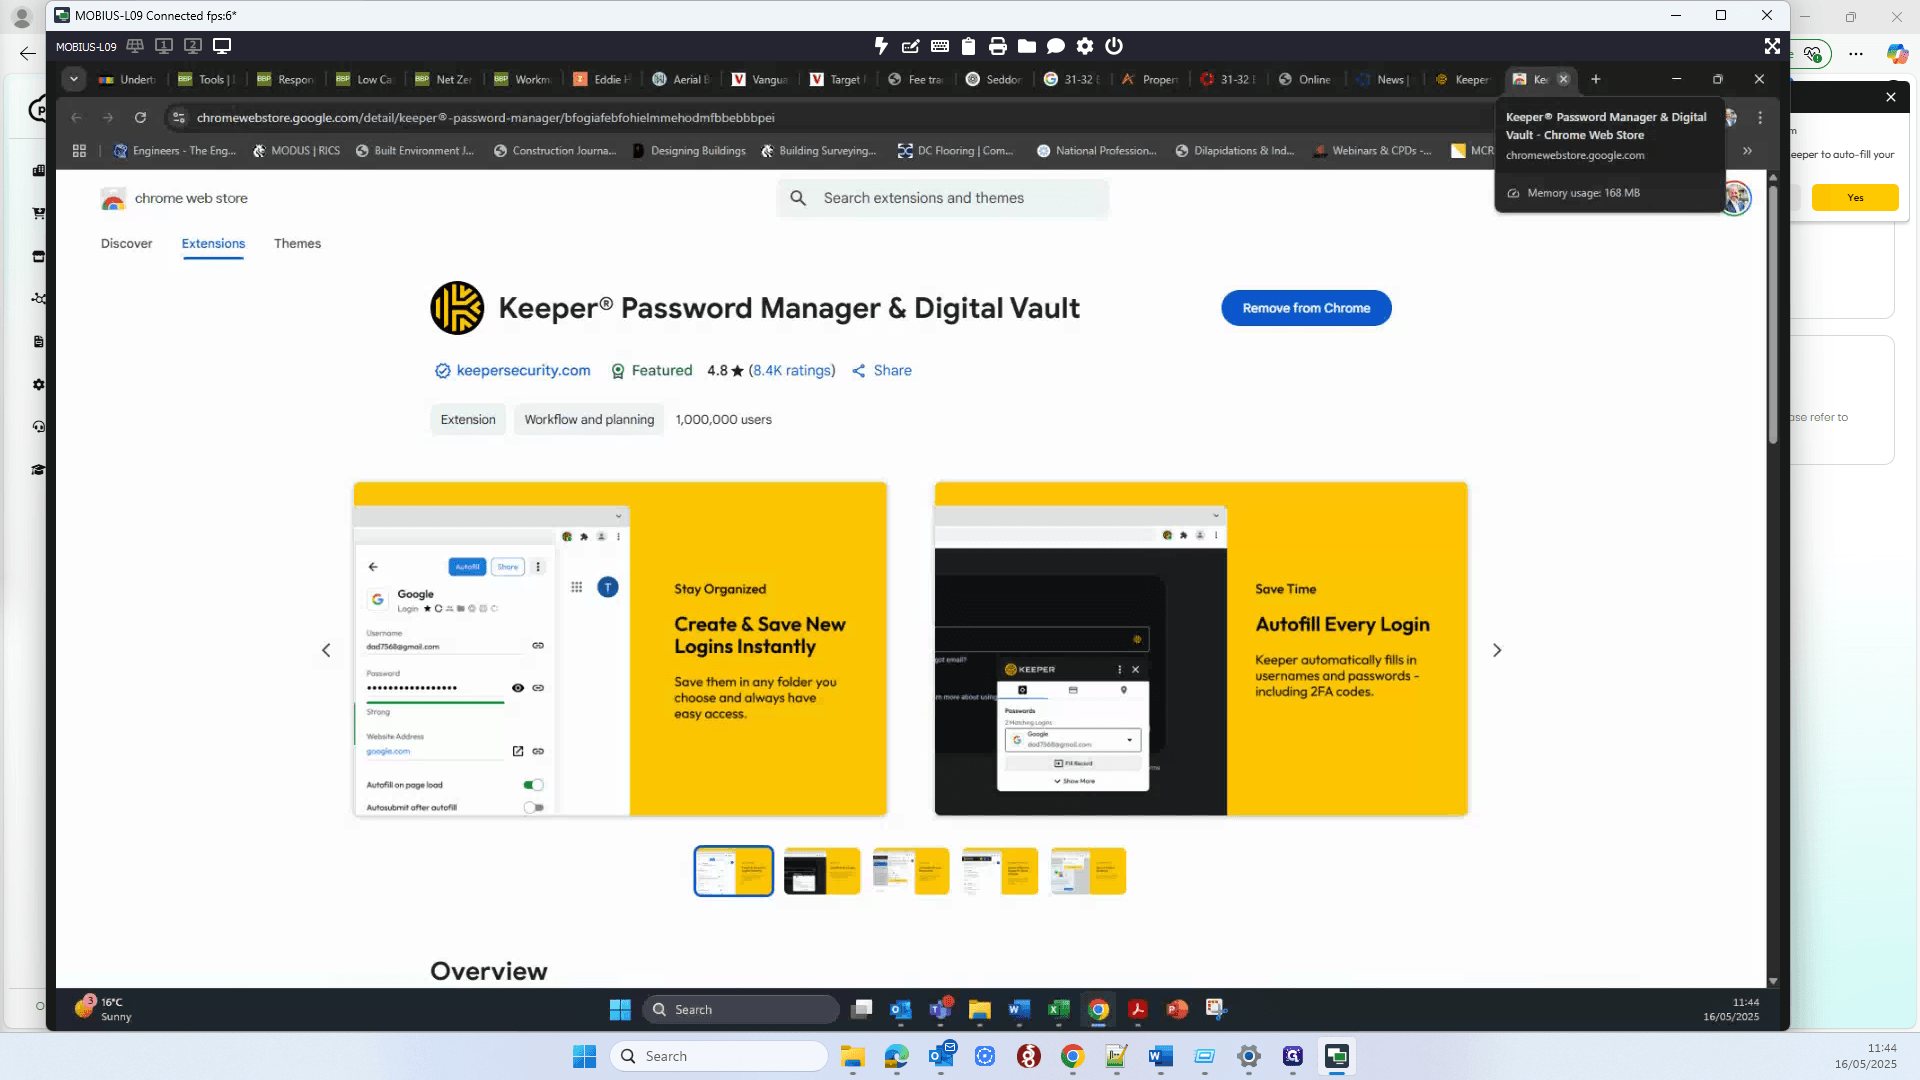Open Microsoft Edge on the local taskbar
The width and height of the screenshot is (1920, 1080).
tap(897, 1056)
